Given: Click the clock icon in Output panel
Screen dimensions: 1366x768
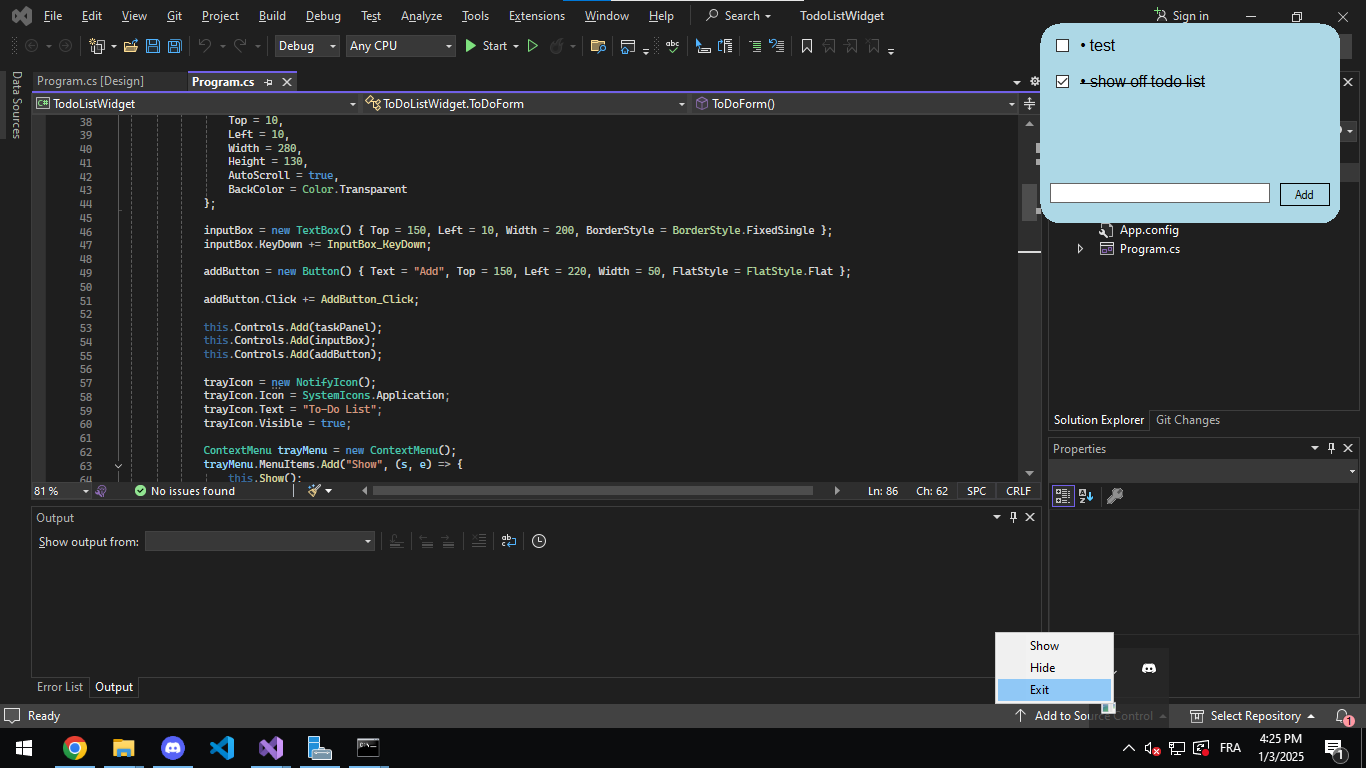Looking at the screenshot, I should (539, 541).
